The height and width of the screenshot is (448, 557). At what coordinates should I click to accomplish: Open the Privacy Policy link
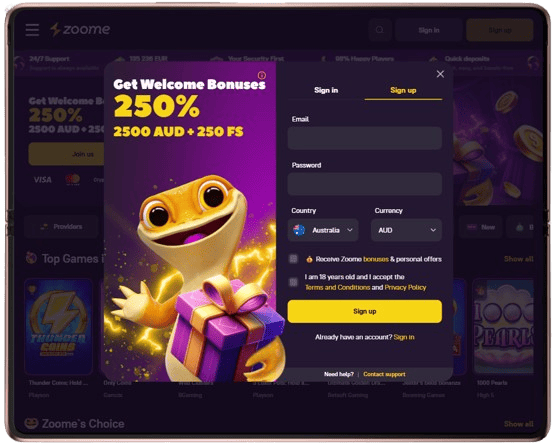click(x=405, y=287)
